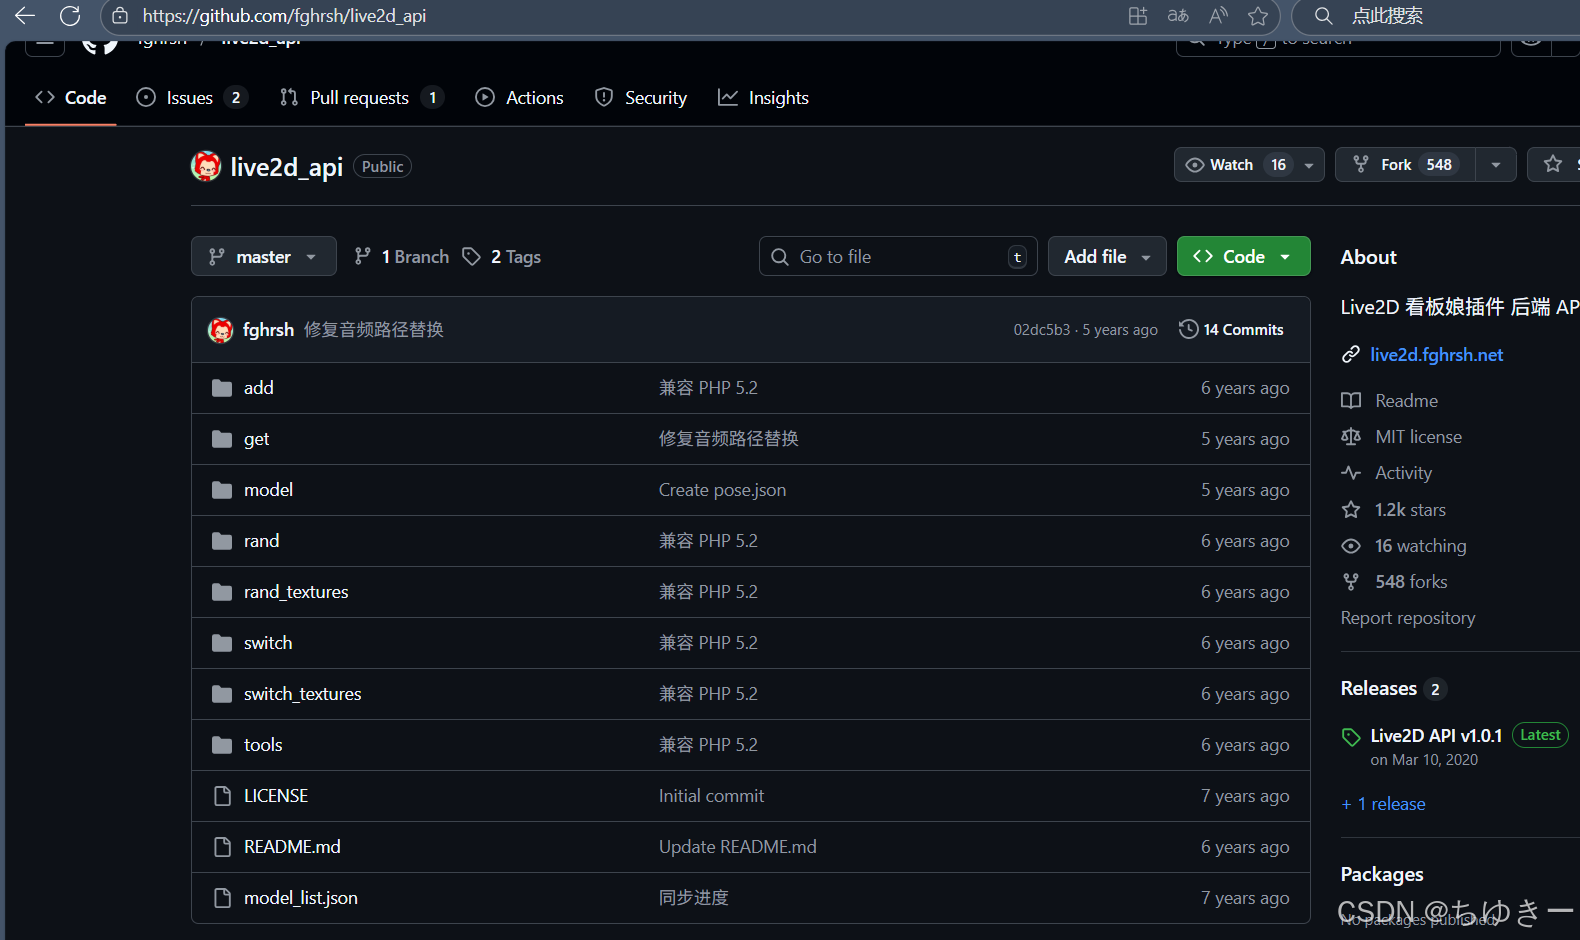
Task: Open 'Update README.md' commit message
Action: pos(737,847)
